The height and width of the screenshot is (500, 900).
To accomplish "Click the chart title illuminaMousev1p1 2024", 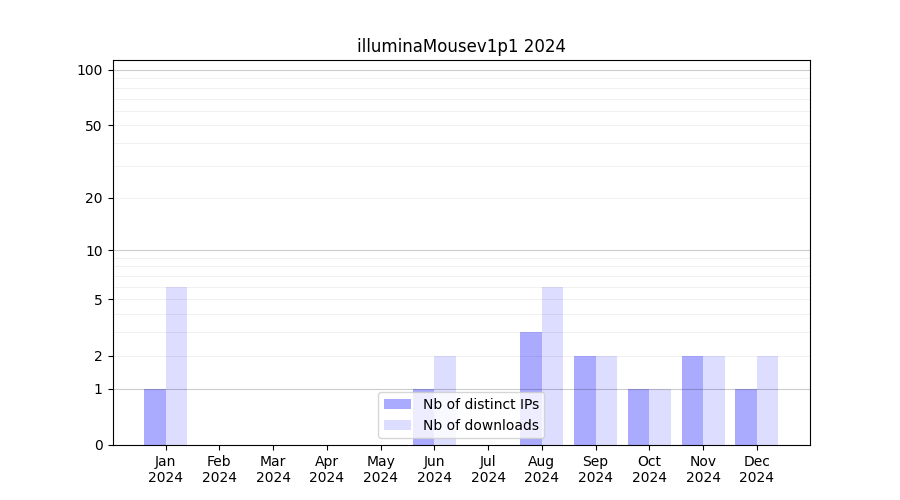I will pos(461,46).
